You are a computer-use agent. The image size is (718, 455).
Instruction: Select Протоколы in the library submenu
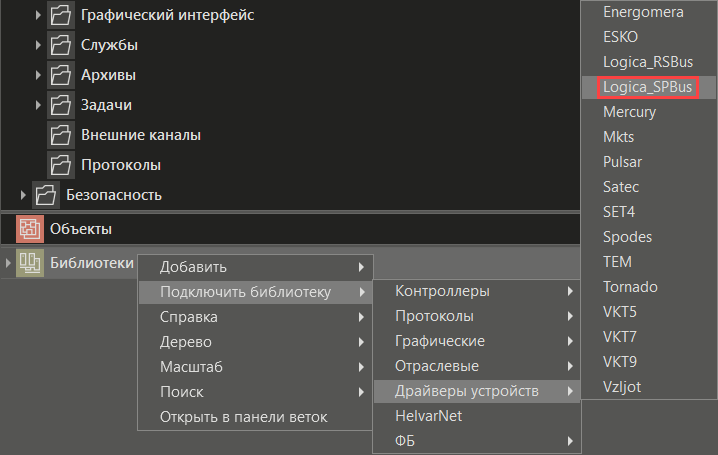pos(477,316)
